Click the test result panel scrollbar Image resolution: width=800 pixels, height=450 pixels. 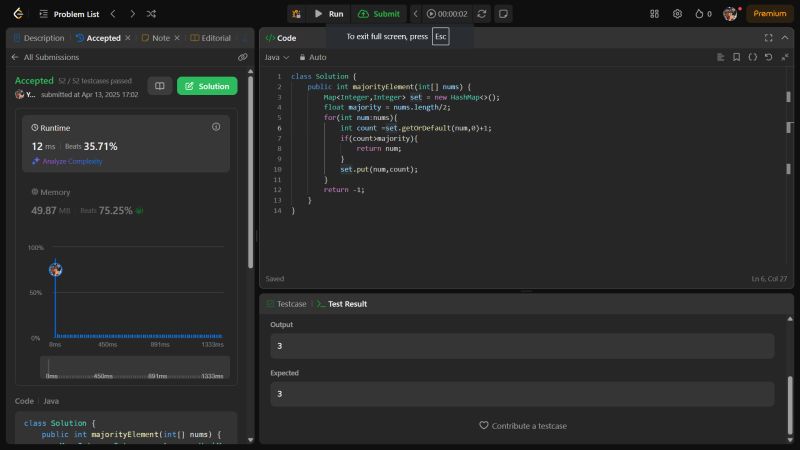(790, 406)
